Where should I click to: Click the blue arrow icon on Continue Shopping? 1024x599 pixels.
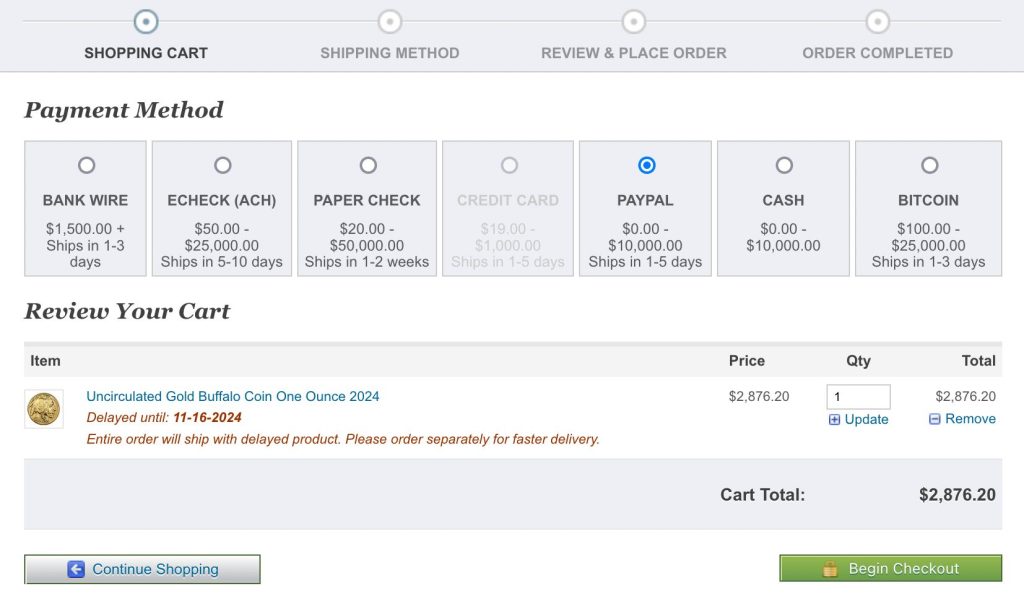click(76, 569)
